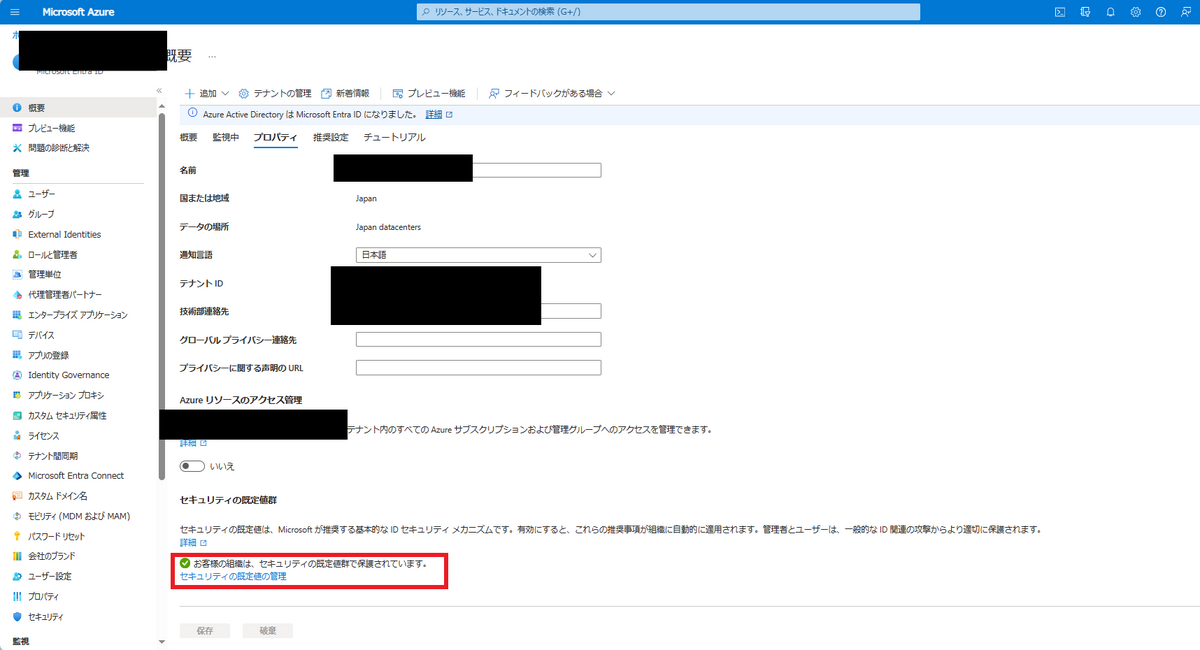Click the 問題の診断と解決 wrench icon
Screen dimensions: 1200x650
click(17, 148)
